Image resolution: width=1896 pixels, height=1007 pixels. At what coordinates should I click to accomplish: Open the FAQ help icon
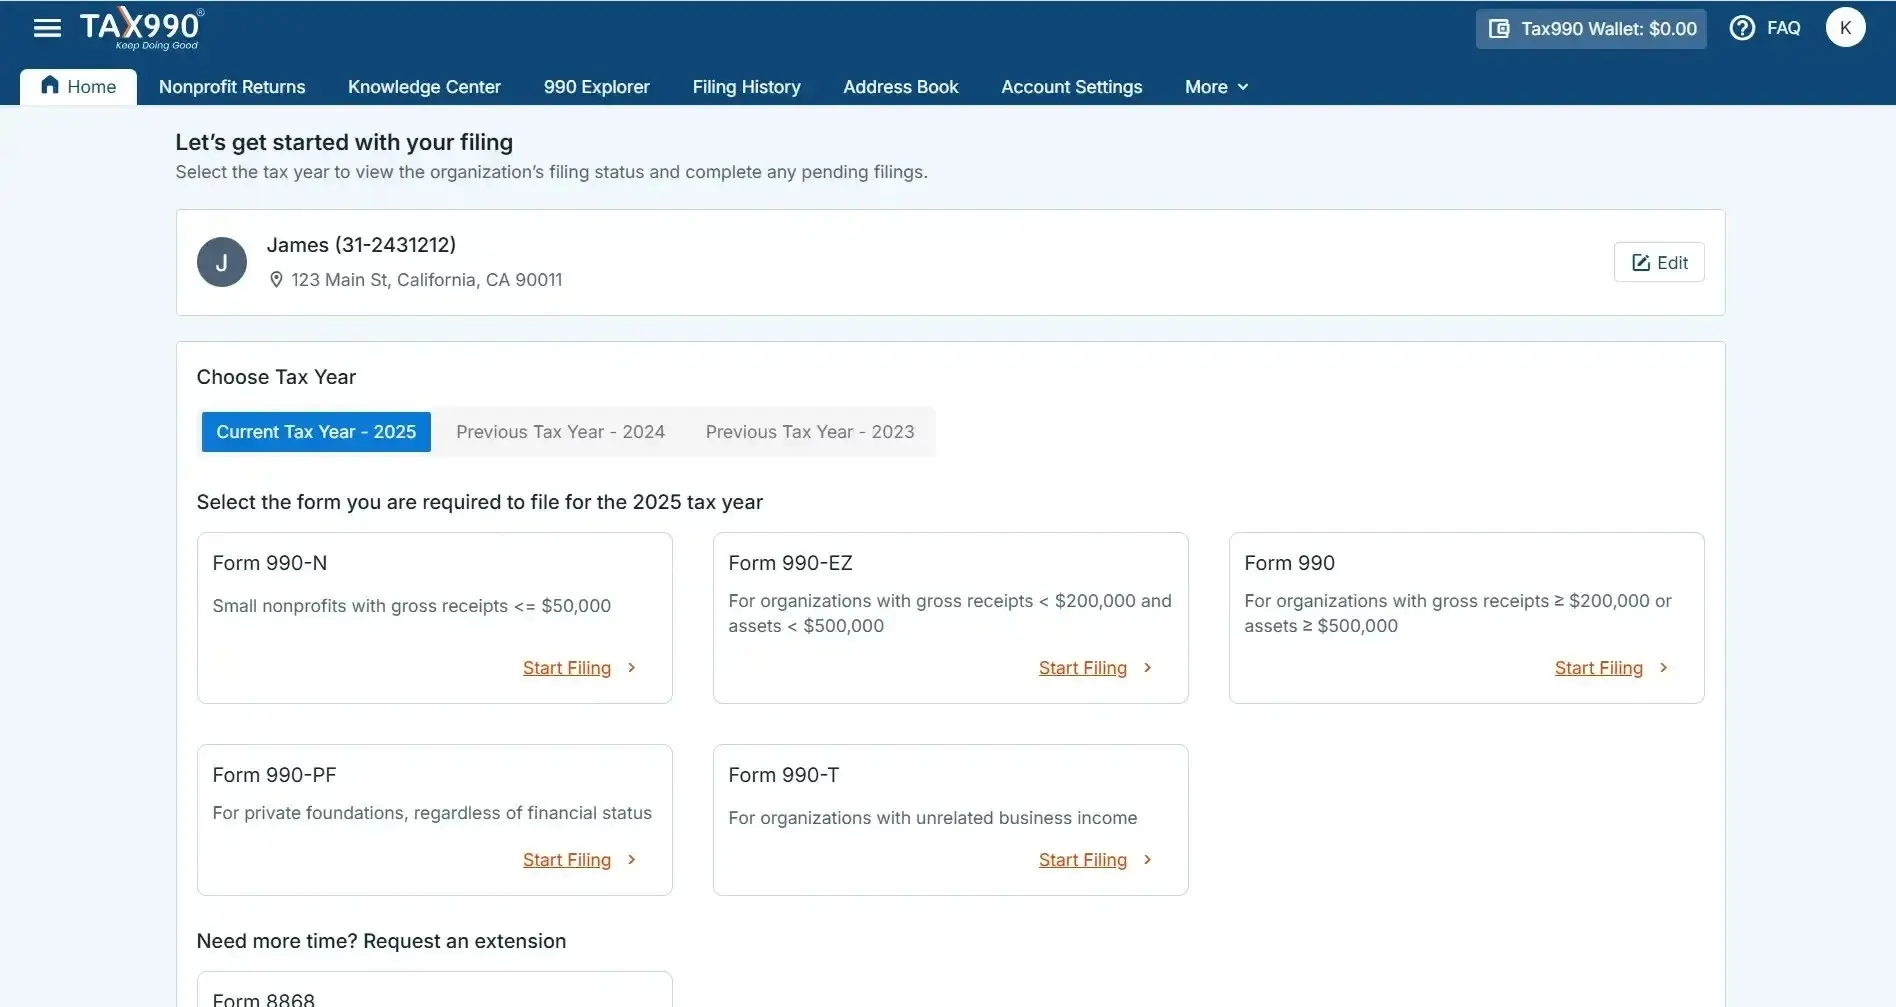click(x=1743, y=28)
